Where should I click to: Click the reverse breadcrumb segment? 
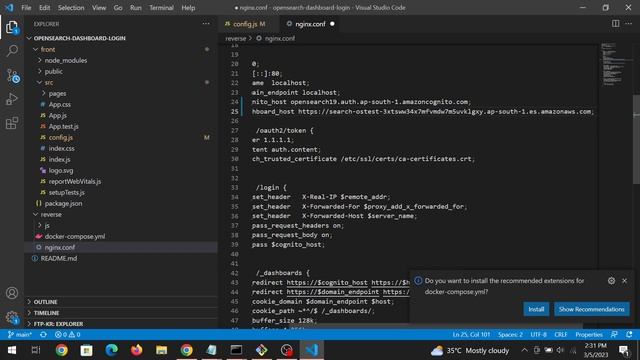point(236,38)
